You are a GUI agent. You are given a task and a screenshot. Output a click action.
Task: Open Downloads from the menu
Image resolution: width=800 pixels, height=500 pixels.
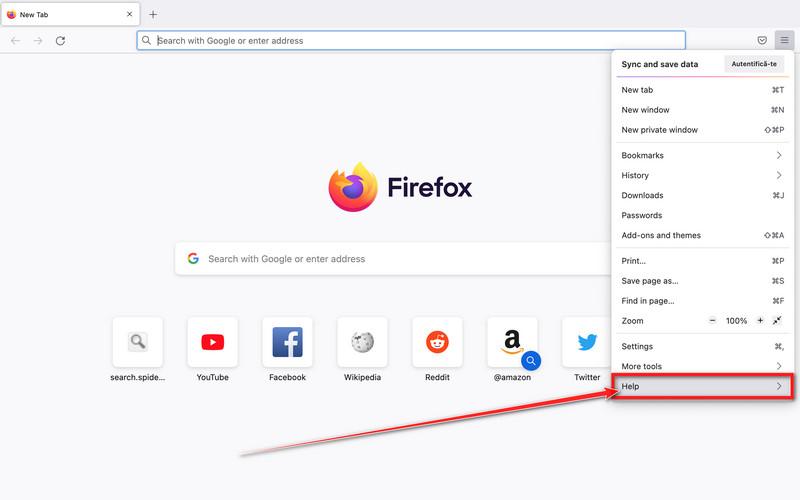click(x=703, y=195)
